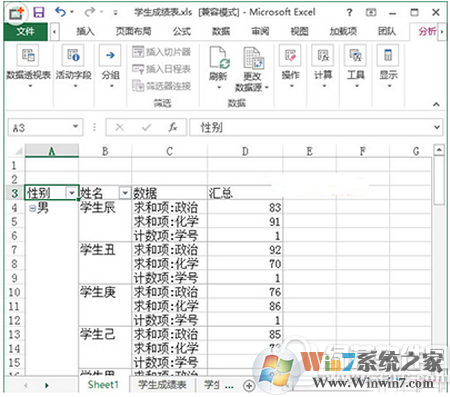Switch to the 插入 (Insert) tab
Screen dimensions: 450x397
[85, 31]
